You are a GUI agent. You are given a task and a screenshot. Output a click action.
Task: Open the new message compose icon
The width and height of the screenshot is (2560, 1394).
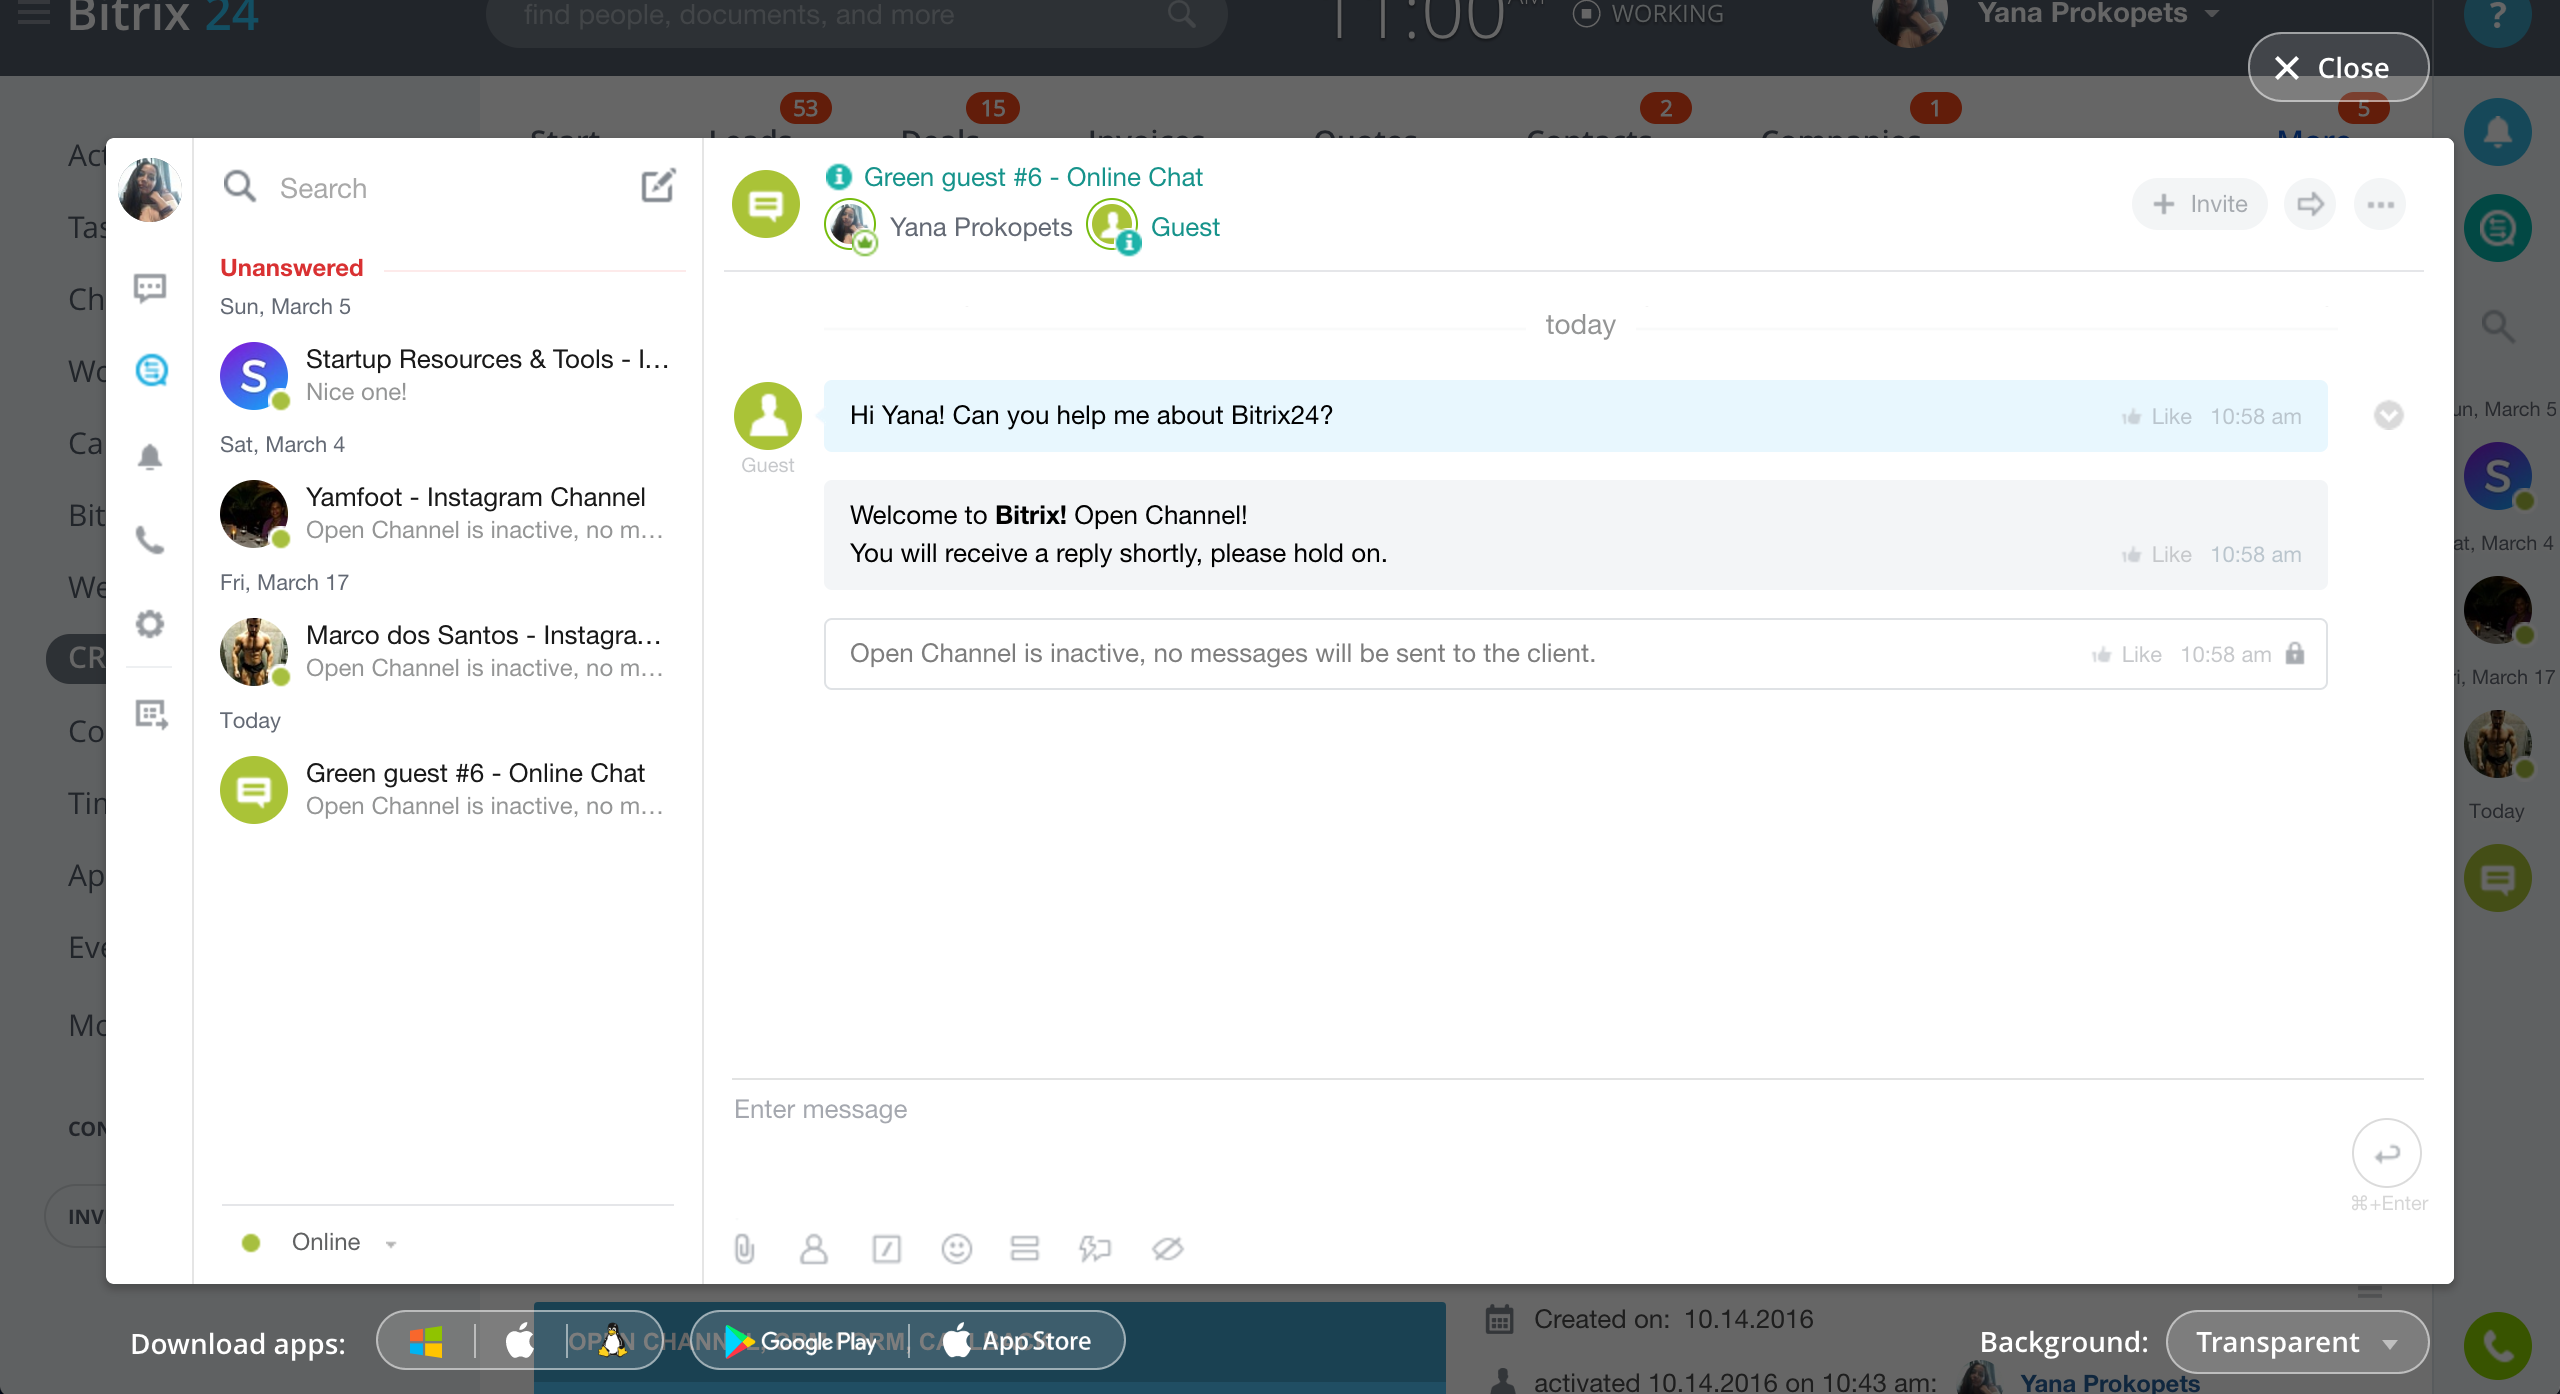click(658, 186)
